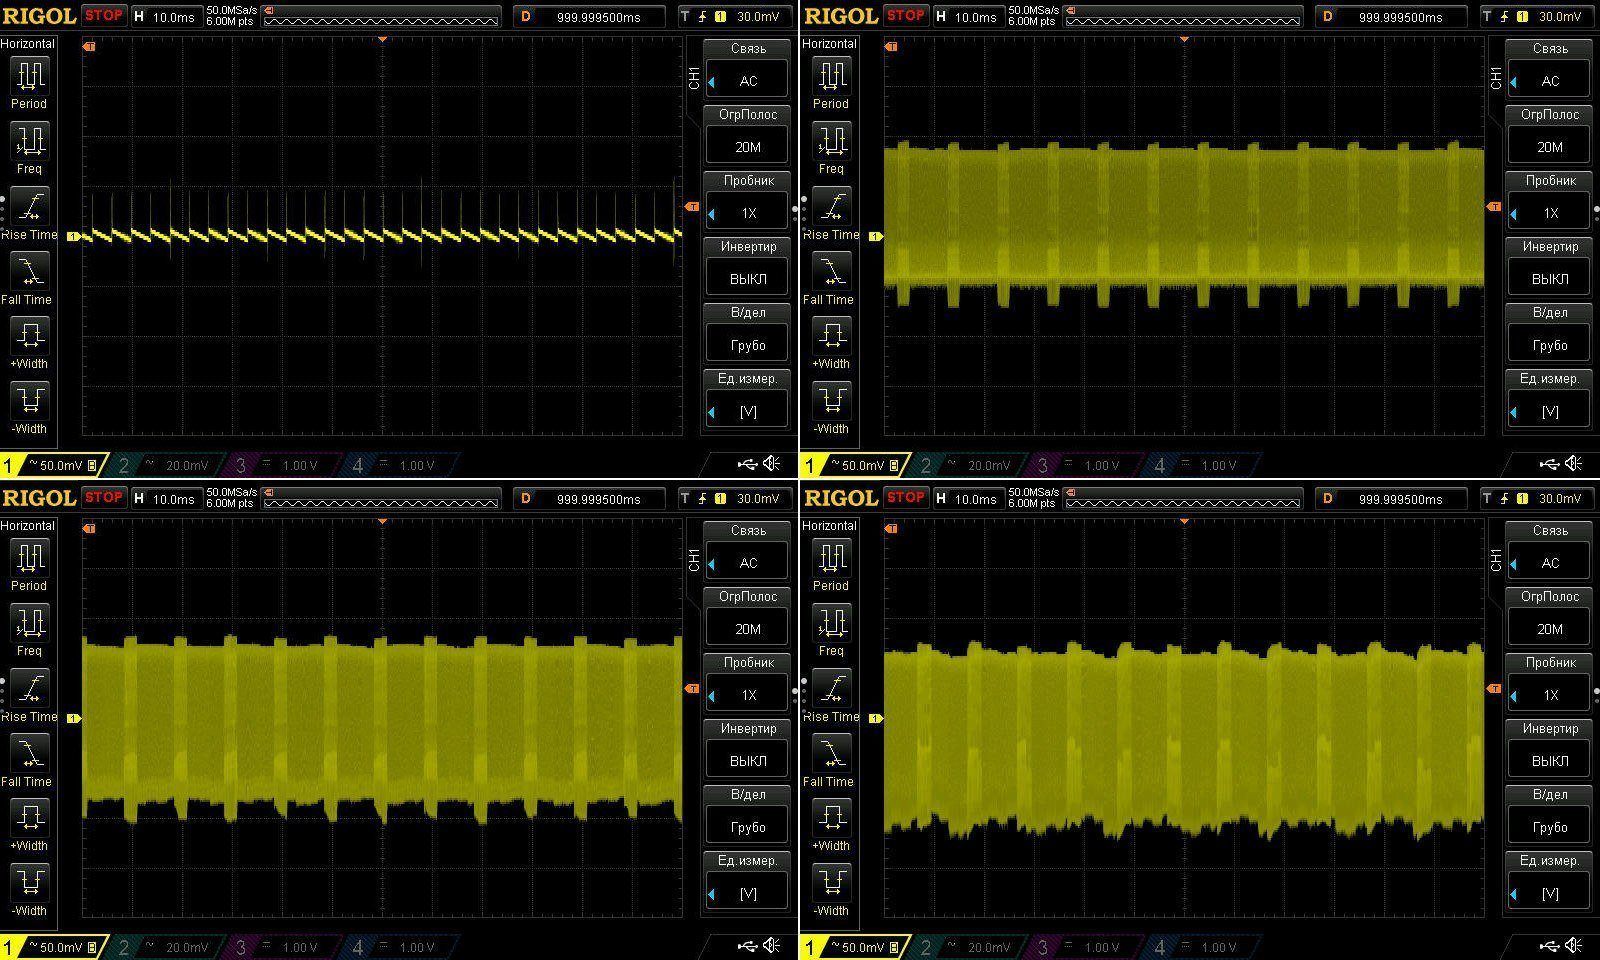The image size is (1600, 960).
Task: Toggle ОгрПолос 20M bandwidth limit in top-right scope
Action: click(x=1549, y=147)
